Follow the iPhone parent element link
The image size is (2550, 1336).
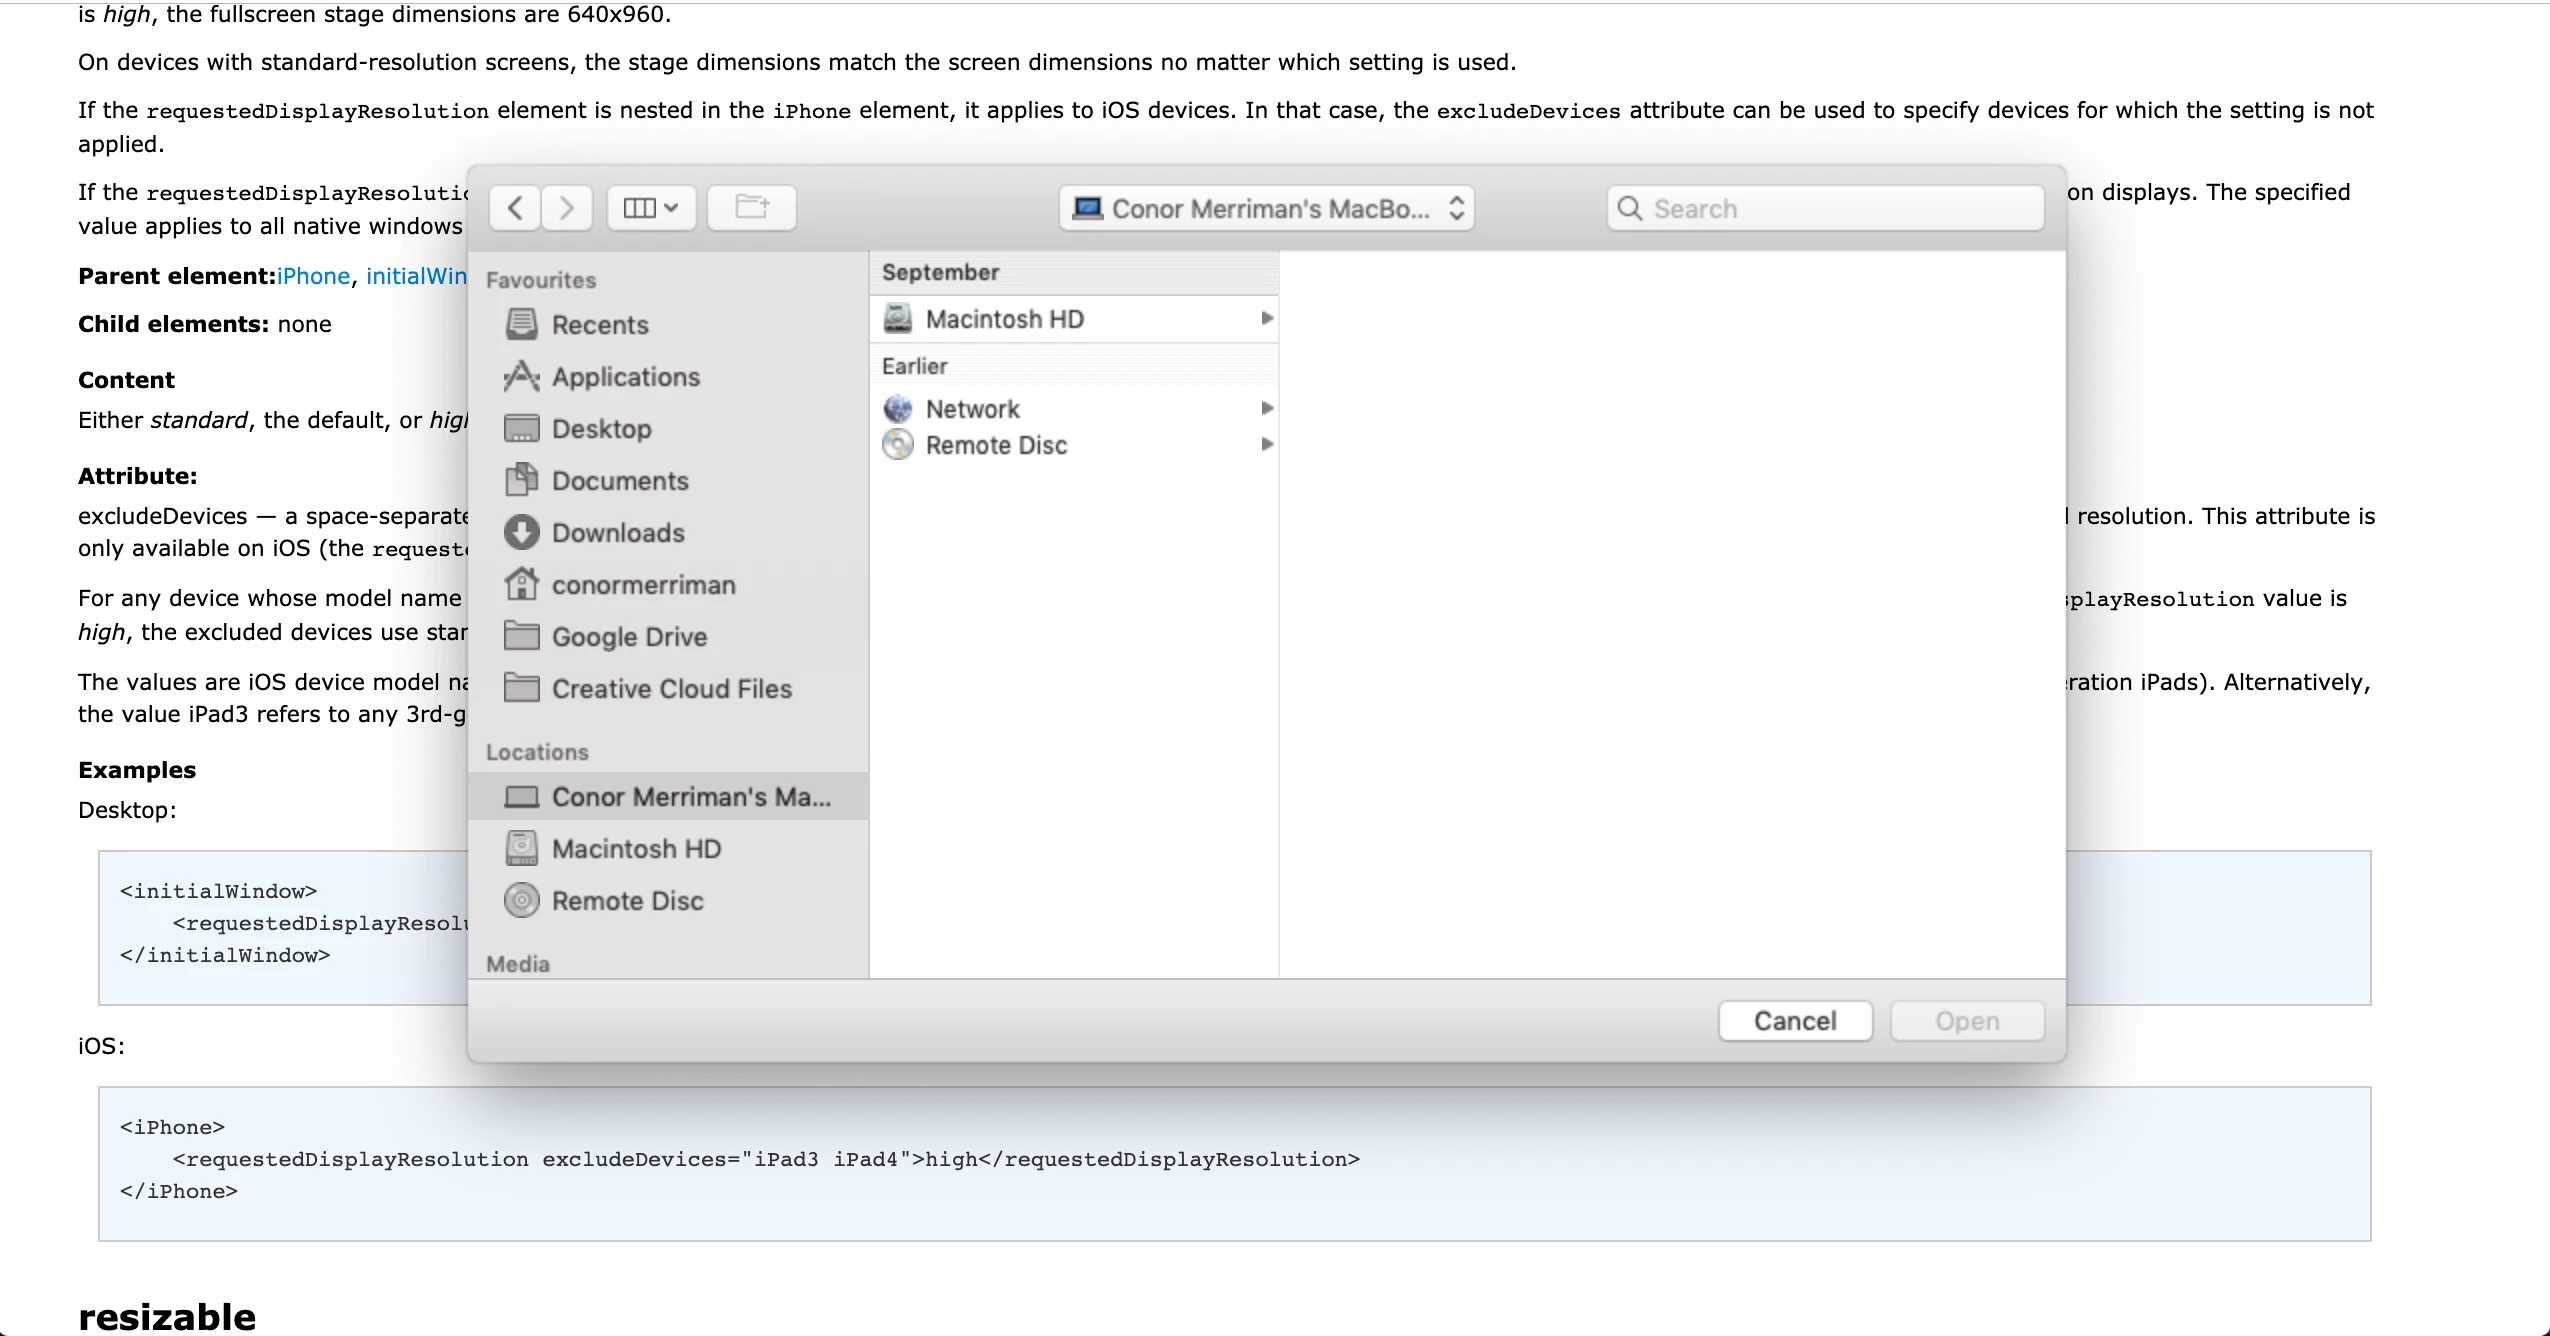(x=313, y=276)
